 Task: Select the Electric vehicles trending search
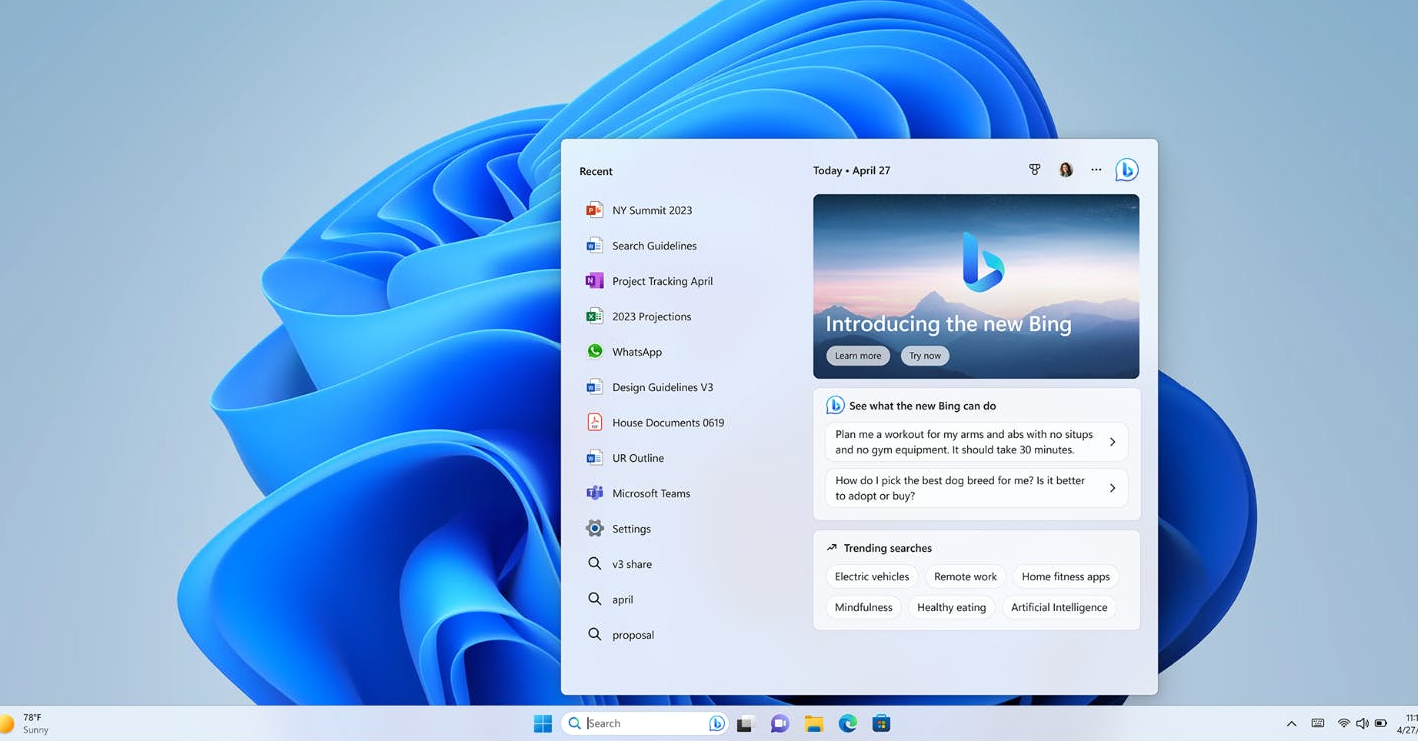(x=872, y=577)
